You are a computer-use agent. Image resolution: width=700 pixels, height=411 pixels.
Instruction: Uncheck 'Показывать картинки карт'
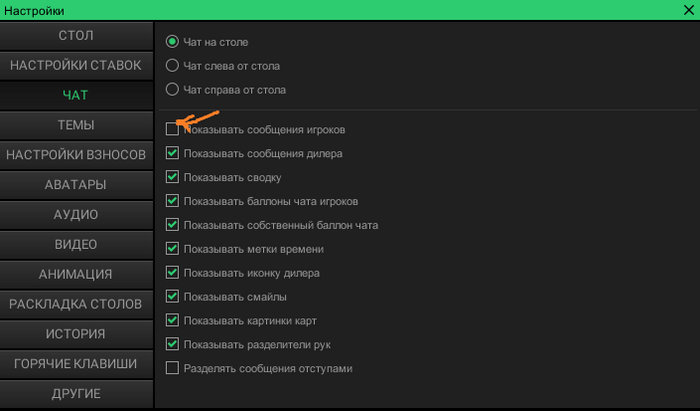[172, 321]
